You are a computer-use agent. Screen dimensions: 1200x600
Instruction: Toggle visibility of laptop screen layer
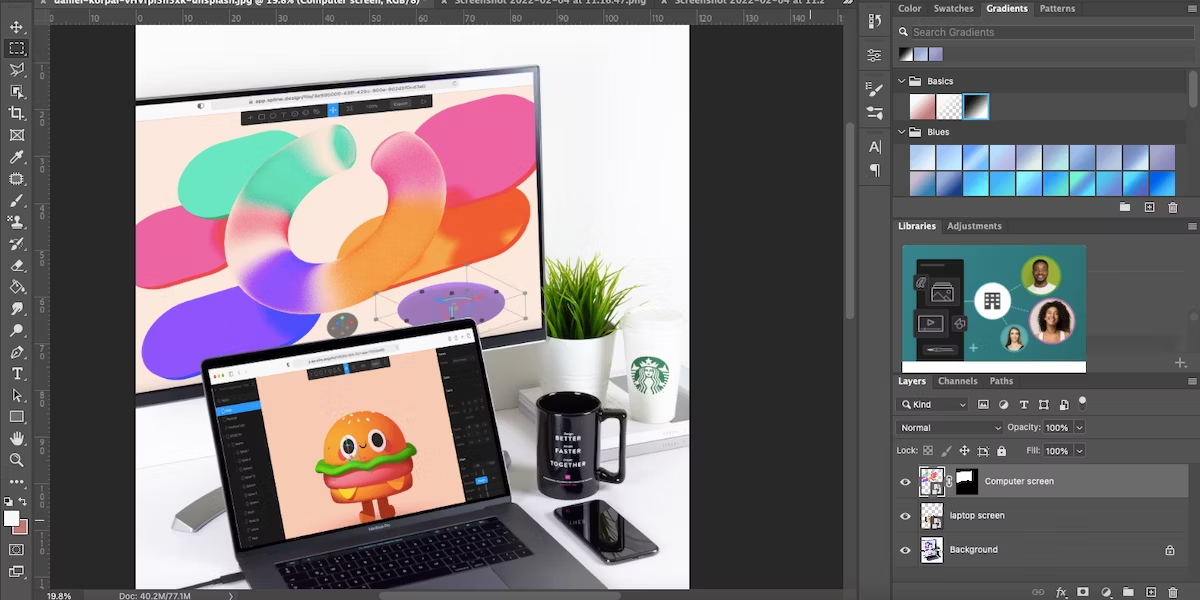[x=905, y=516]
